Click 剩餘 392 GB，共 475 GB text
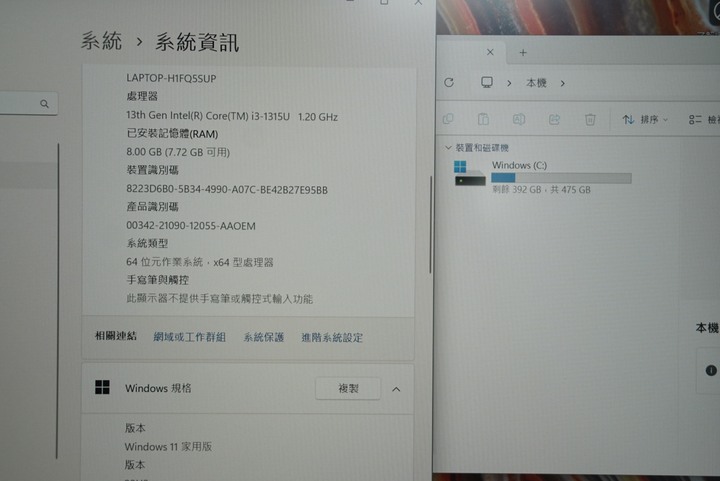This screenshot has height=481, width=720. (x=541, y=190)
